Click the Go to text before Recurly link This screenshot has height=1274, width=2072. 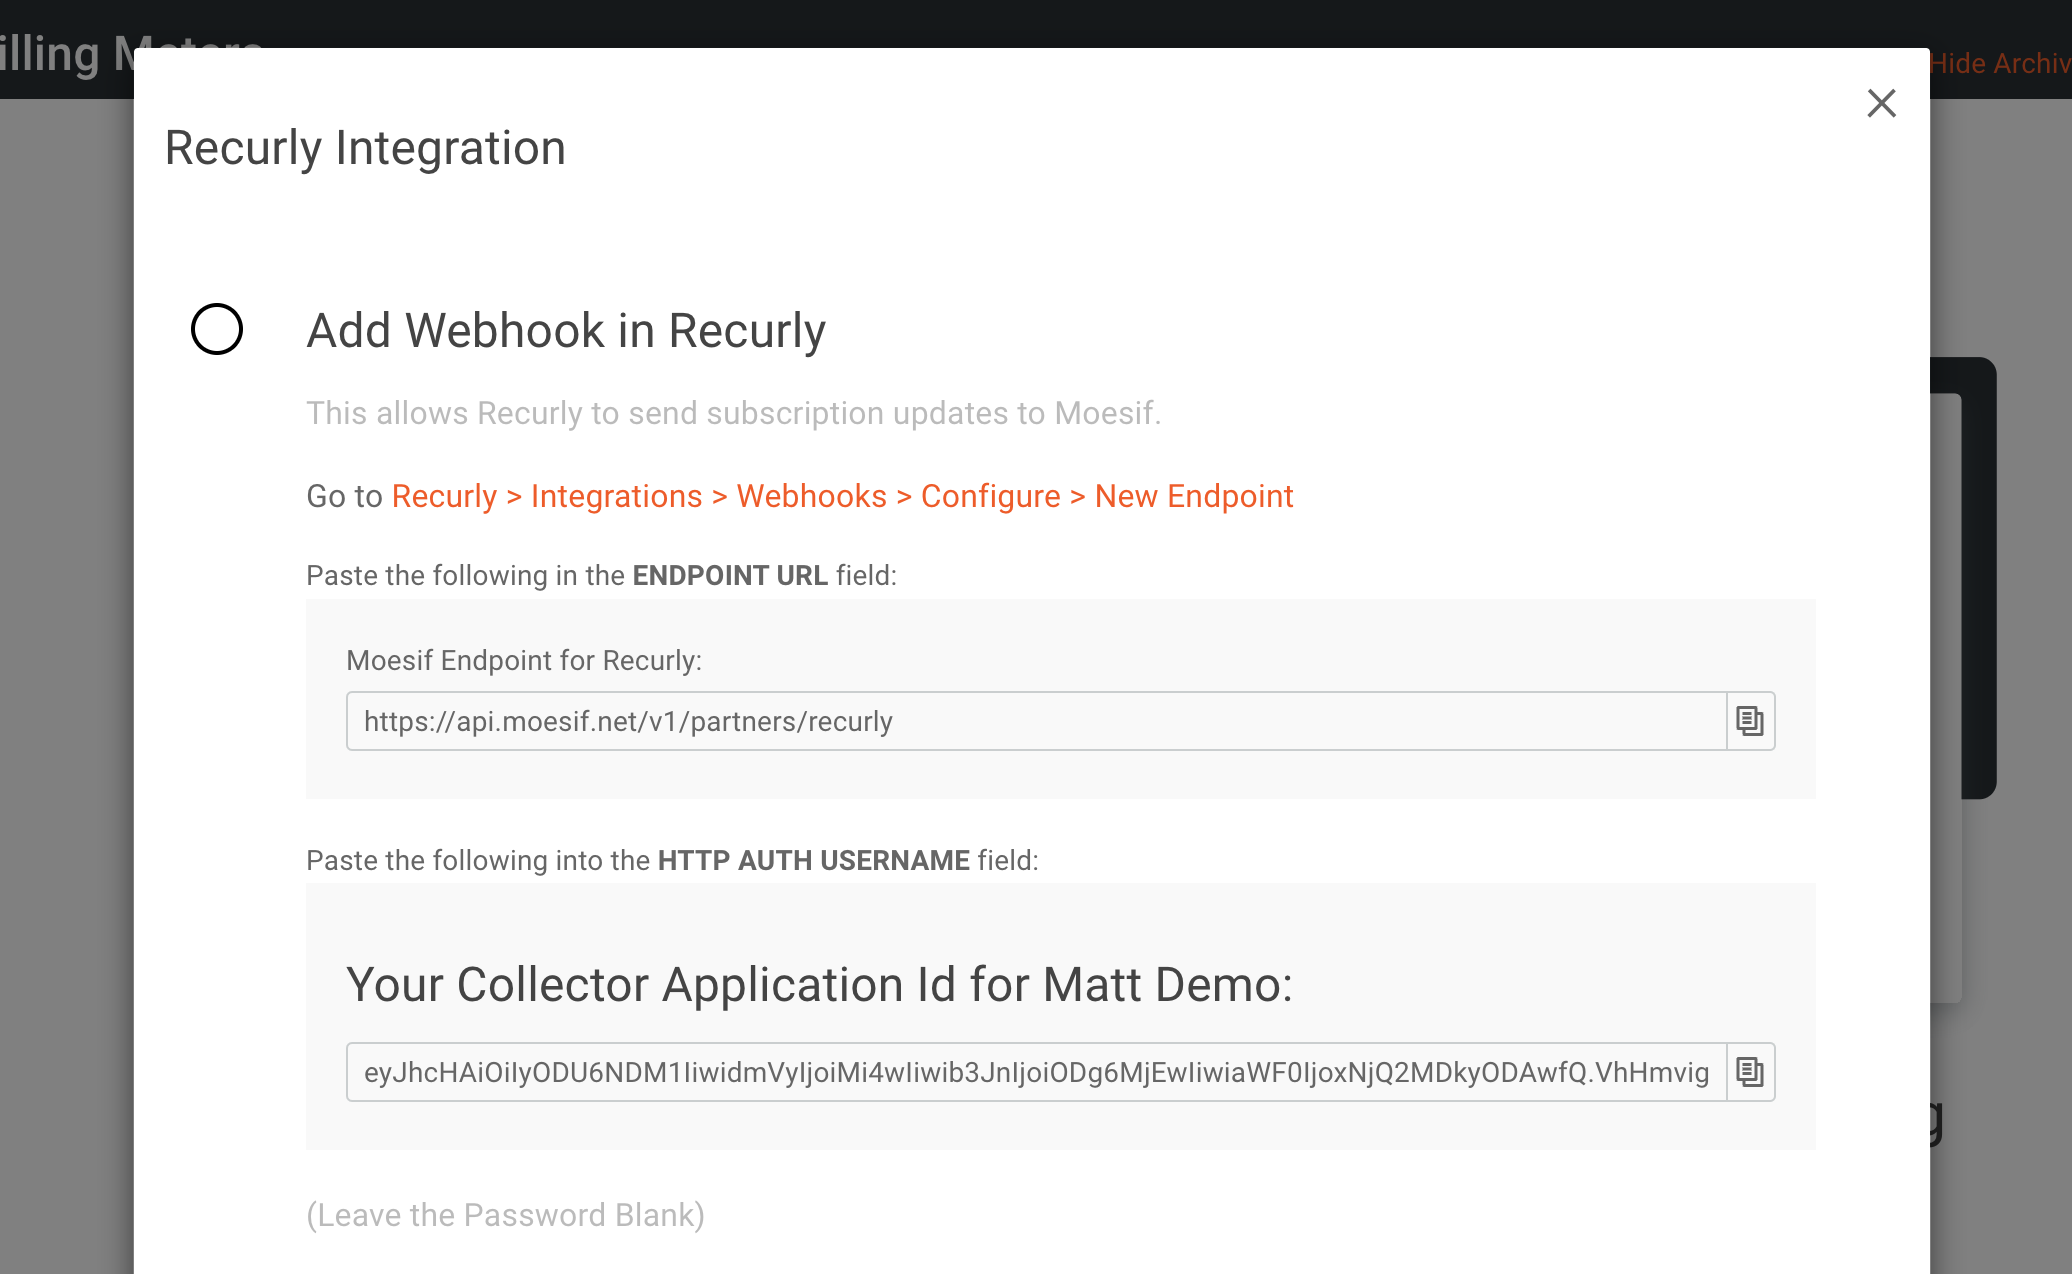point(344,496)
